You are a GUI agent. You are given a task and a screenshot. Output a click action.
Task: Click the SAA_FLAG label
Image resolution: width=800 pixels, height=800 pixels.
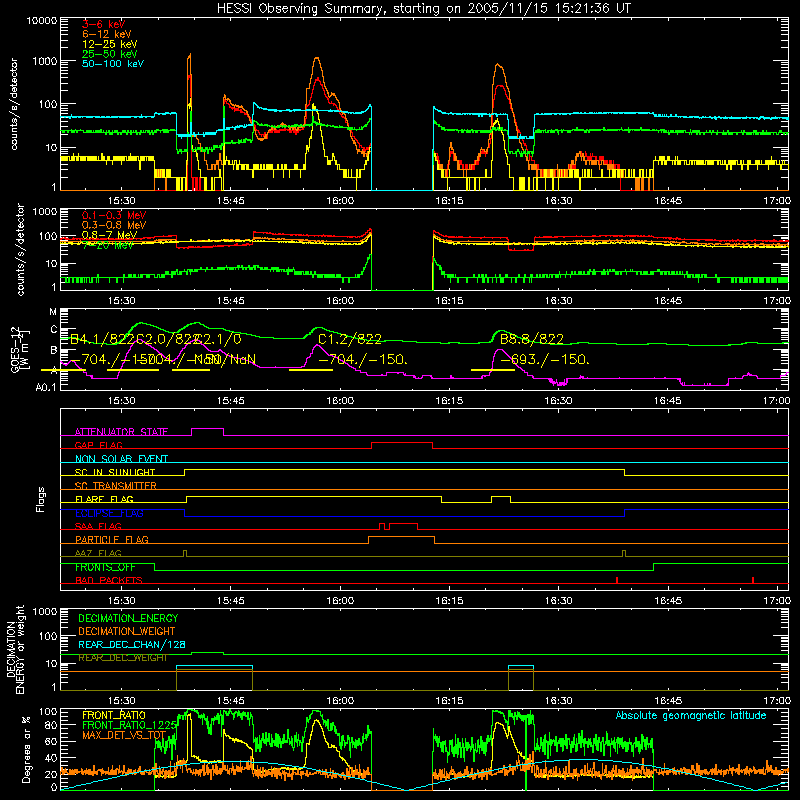tap(98, 527)
